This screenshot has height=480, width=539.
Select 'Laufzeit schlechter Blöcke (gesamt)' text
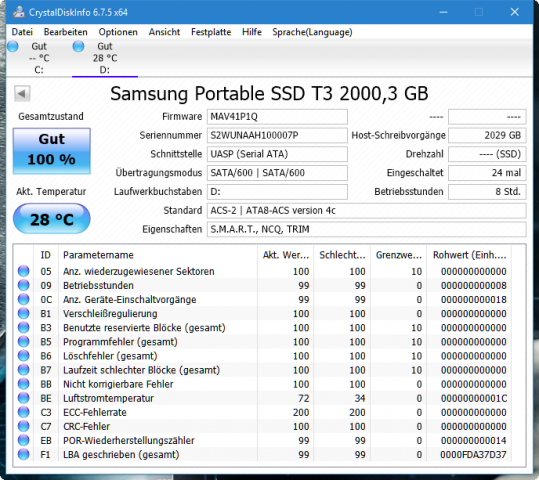[141, 370]
